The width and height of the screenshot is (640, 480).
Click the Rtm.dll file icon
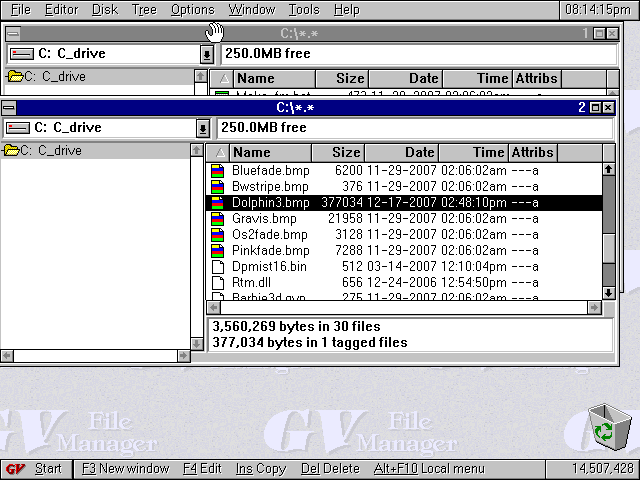click(x=219, y=283)
